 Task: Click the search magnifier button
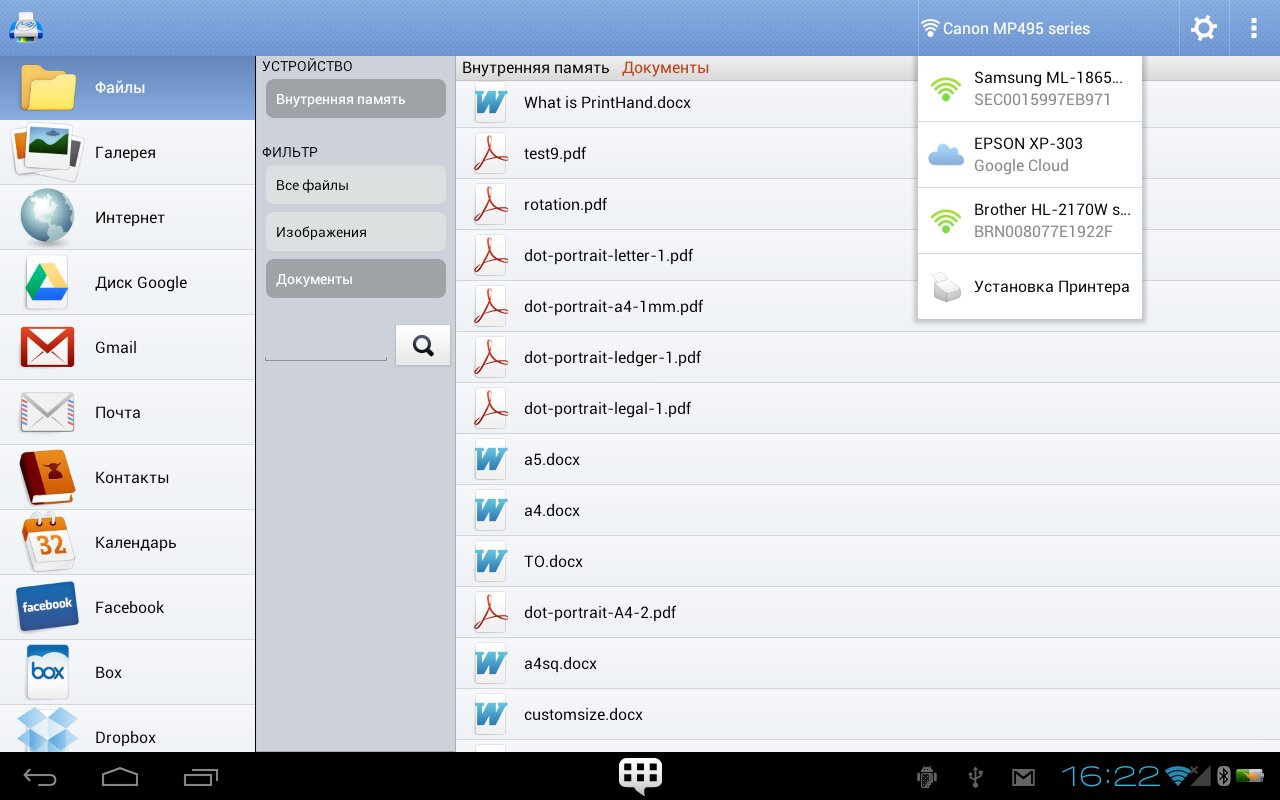[423, 345]
